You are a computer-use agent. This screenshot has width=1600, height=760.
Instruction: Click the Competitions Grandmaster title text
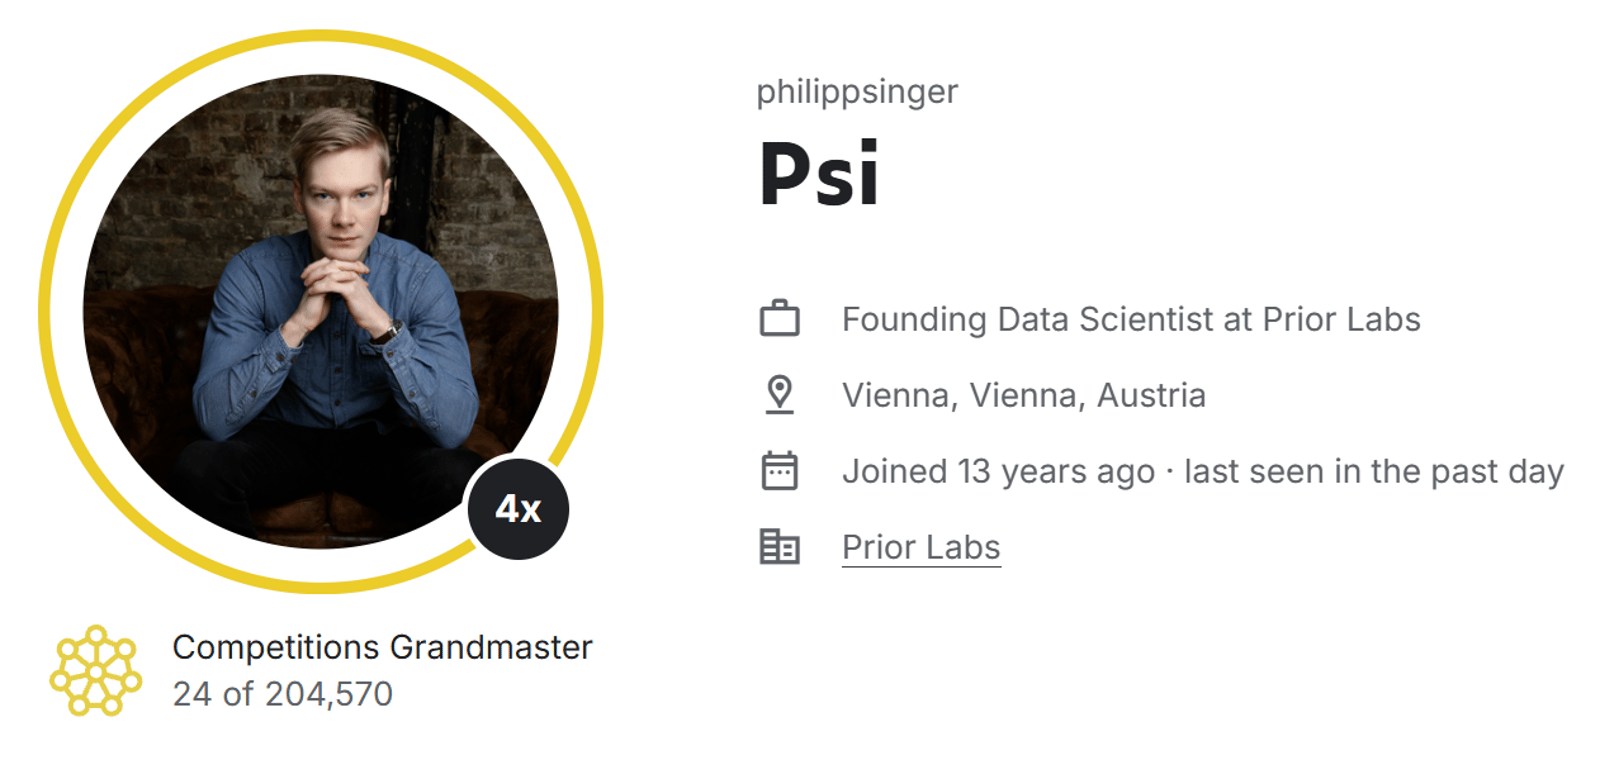[382, 647]
